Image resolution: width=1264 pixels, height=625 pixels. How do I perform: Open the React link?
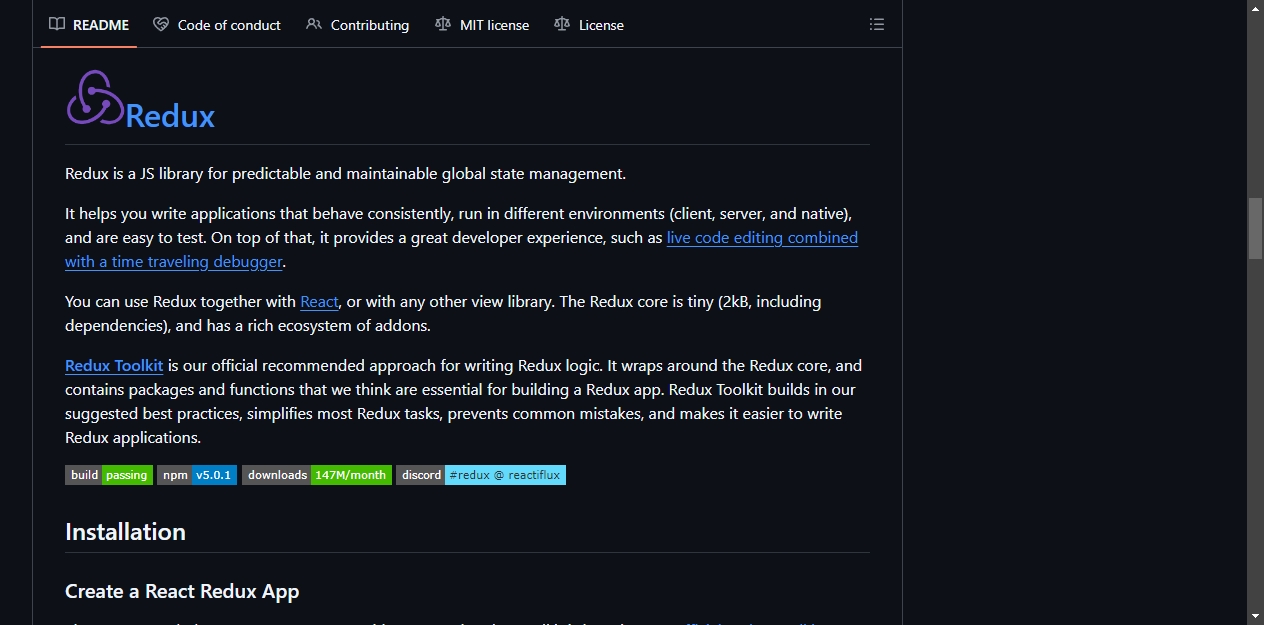pyautogui.click(x=319, y=301)
